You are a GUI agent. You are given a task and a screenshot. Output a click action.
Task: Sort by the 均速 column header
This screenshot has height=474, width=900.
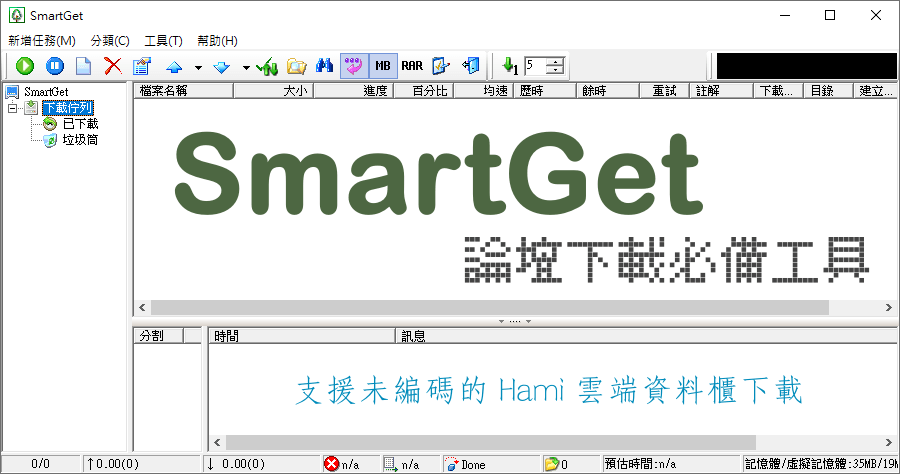coord(483,91)
